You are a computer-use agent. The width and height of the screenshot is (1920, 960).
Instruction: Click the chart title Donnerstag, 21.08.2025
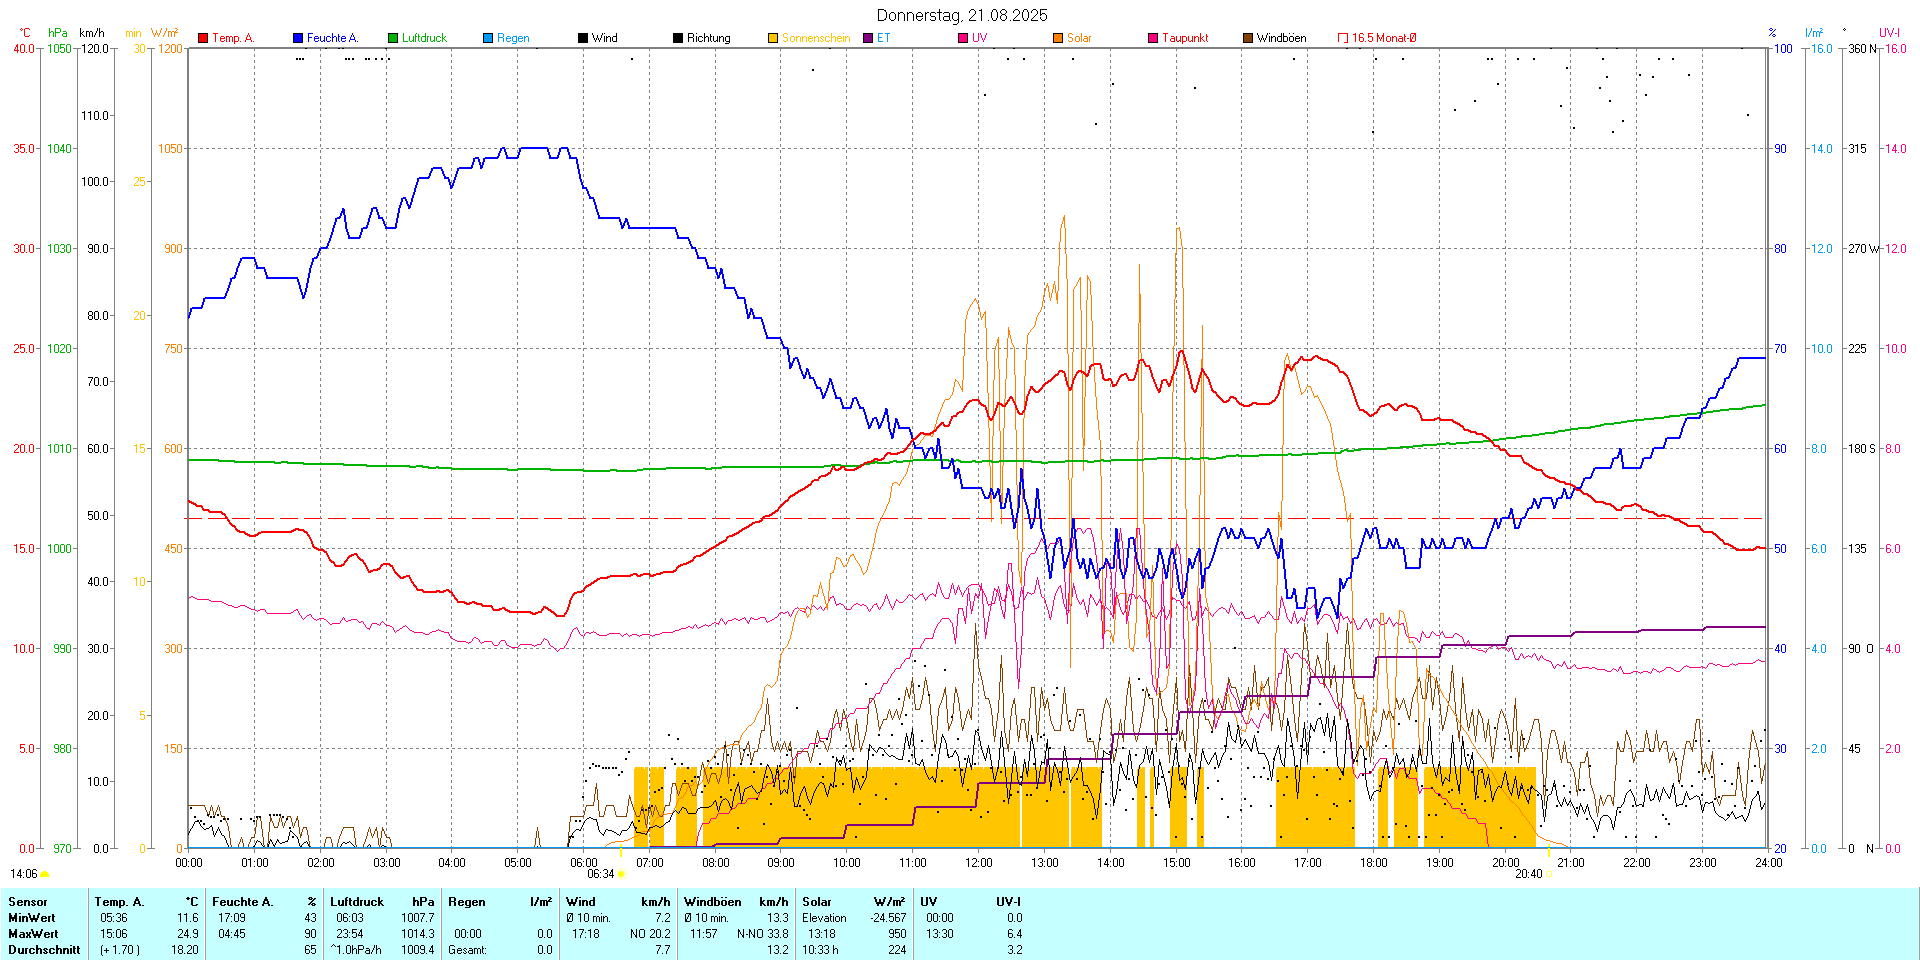962,15
